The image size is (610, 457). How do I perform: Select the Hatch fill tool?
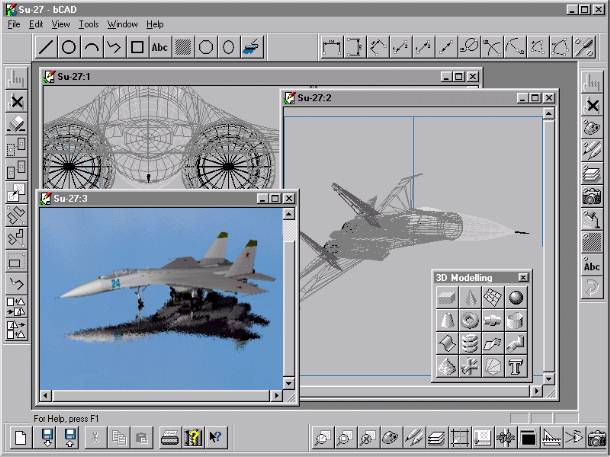coord(183,47)
